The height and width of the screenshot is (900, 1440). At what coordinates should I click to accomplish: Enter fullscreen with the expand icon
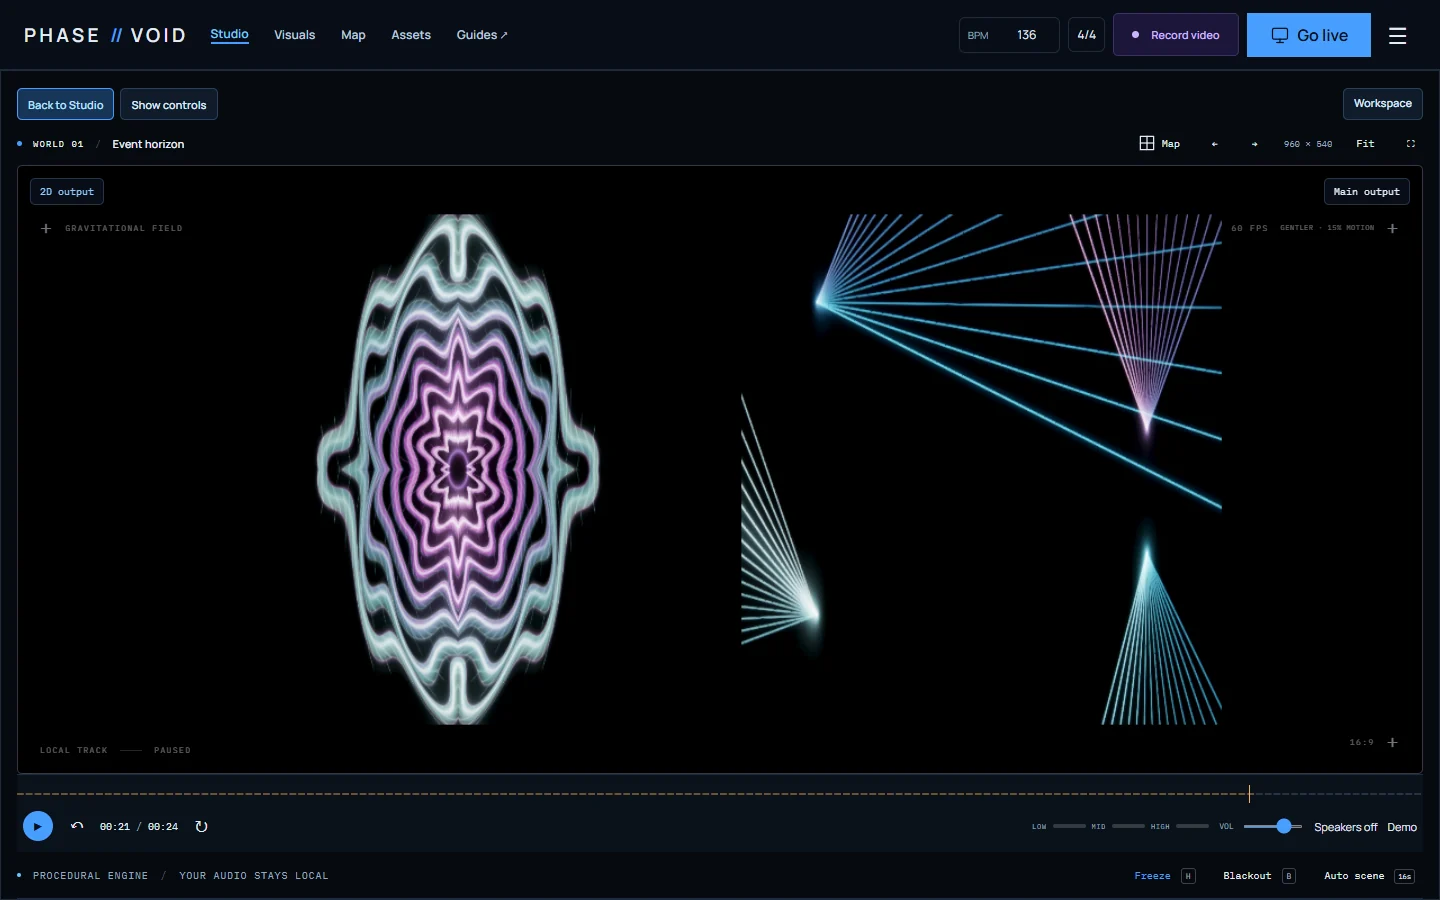1411,144
